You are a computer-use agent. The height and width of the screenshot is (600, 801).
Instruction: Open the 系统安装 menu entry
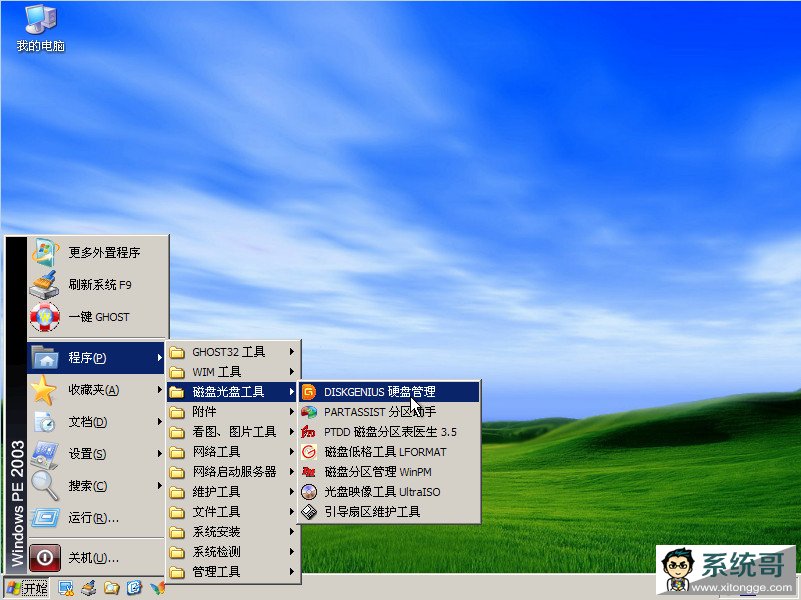(233, 532)
